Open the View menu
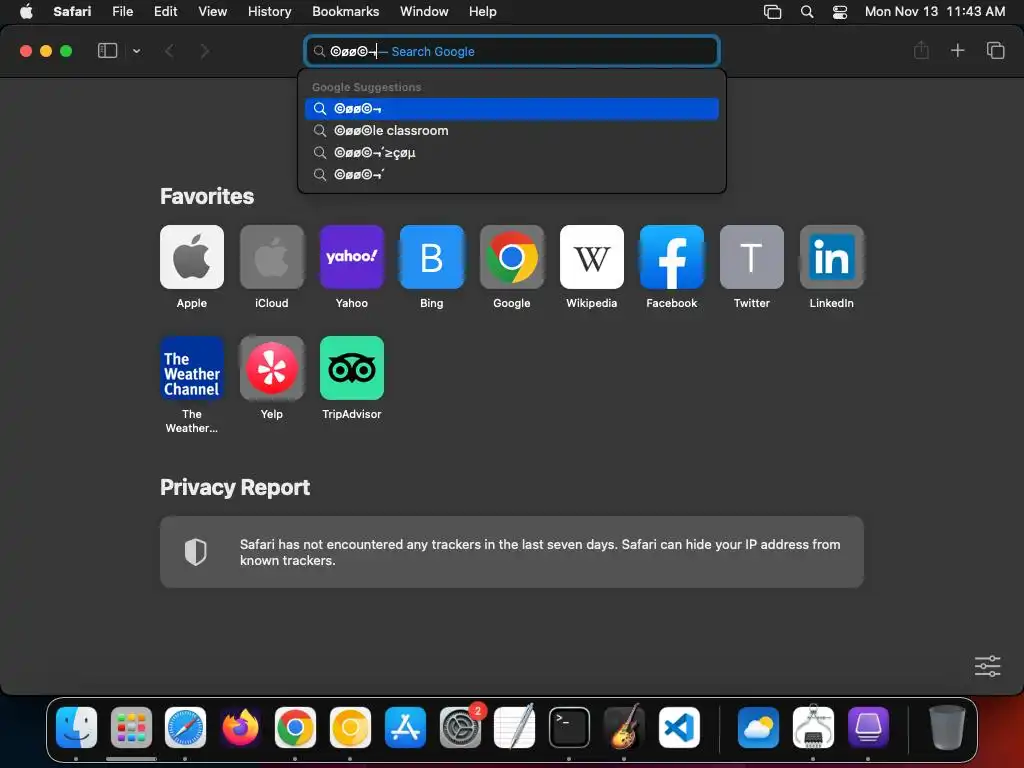The image size is (1024, 768). pos(212,11)
